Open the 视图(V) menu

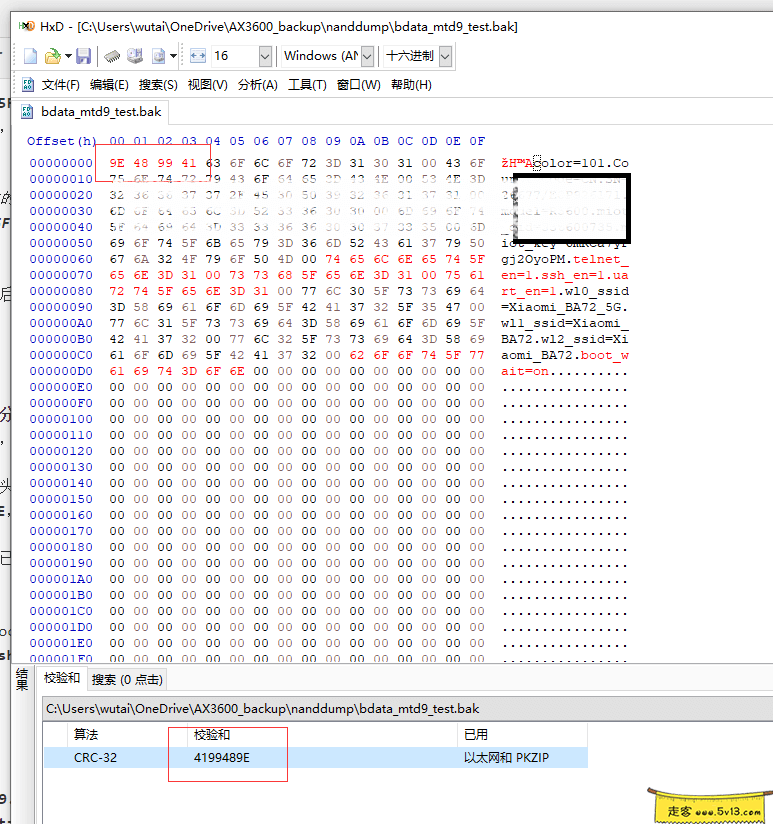(208, 85)
